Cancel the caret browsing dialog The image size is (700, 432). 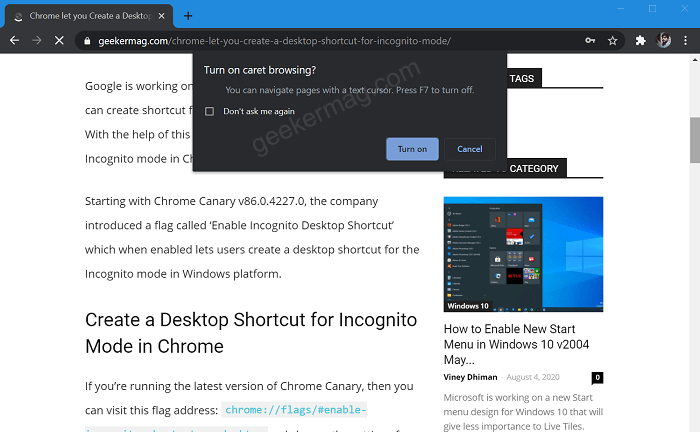470,149
